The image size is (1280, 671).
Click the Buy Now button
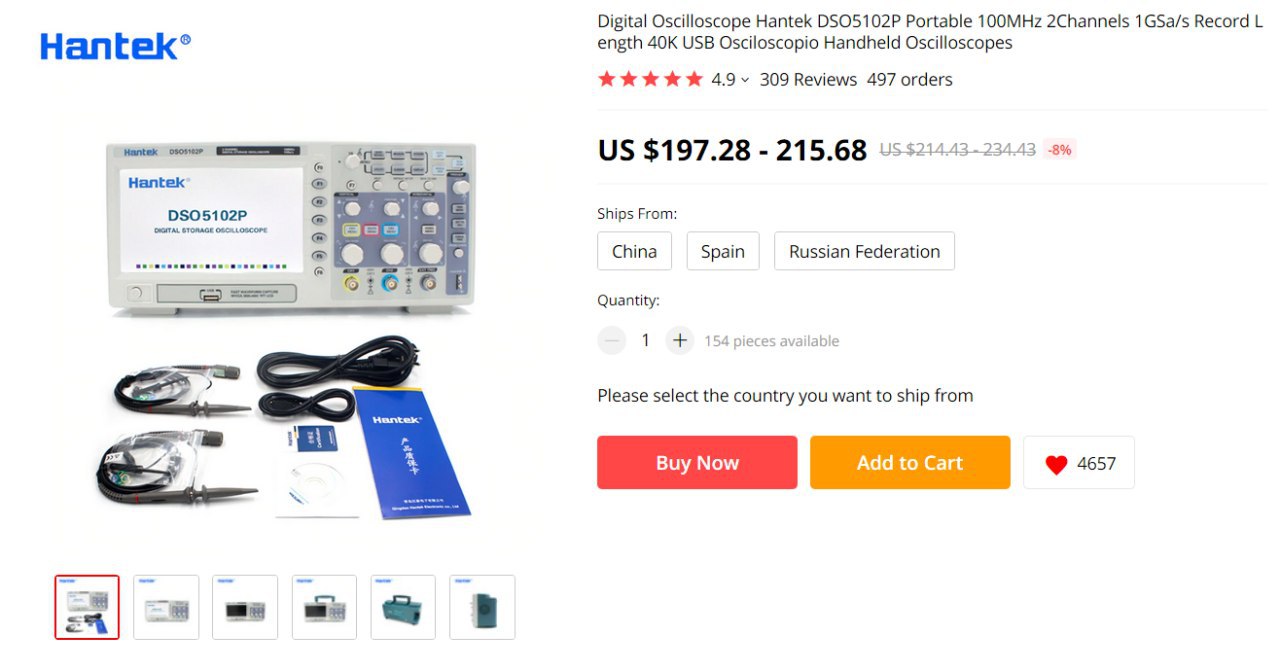pyautogui.click(x=697, y=463)
